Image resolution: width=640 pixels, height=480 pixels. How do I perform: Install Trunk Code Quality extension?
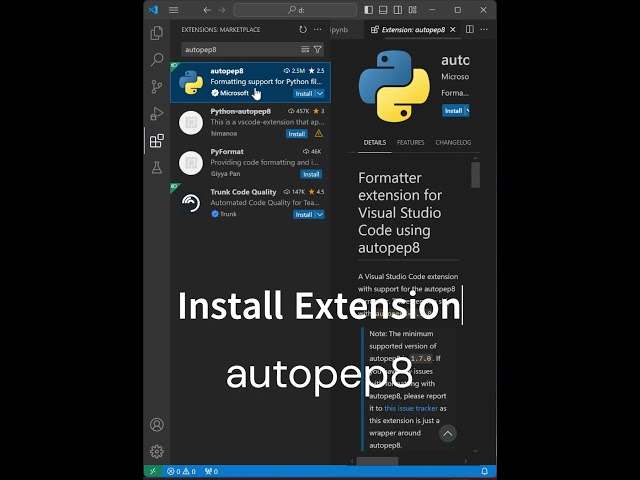point(304,214)
